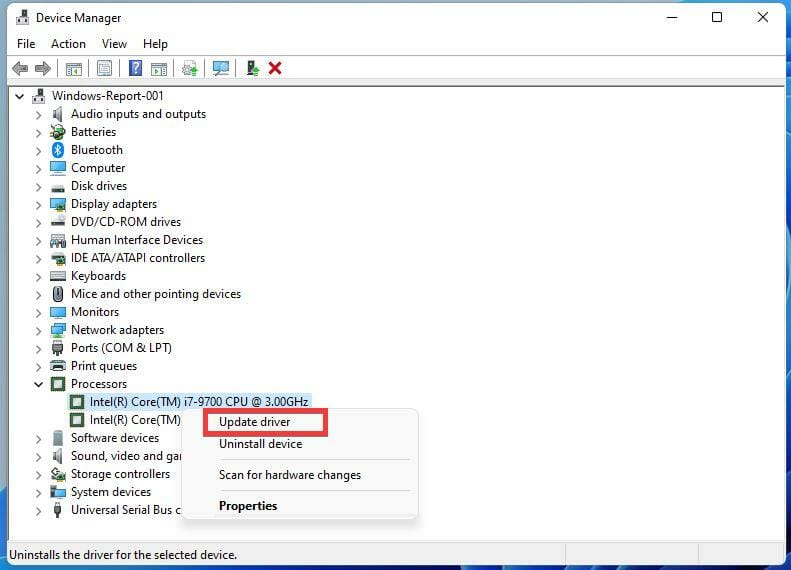This screenshot has height=570, width=791.
Task: Click the Ports (COM & LPT) icon
Action: tap(58, 348)
